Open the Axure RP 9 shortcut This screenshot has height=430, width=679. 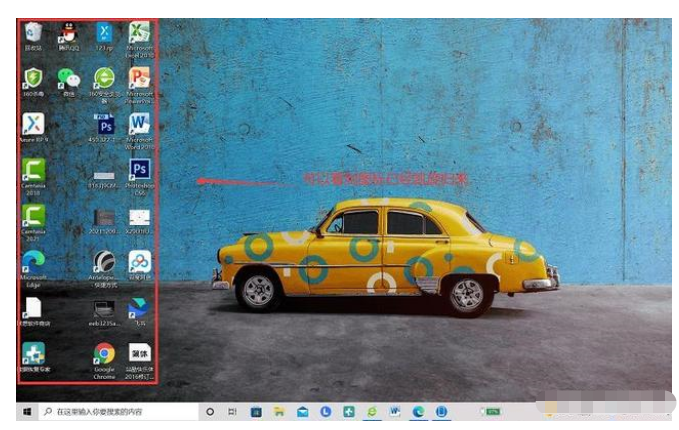pyautogui.click(x=33, y=123)
